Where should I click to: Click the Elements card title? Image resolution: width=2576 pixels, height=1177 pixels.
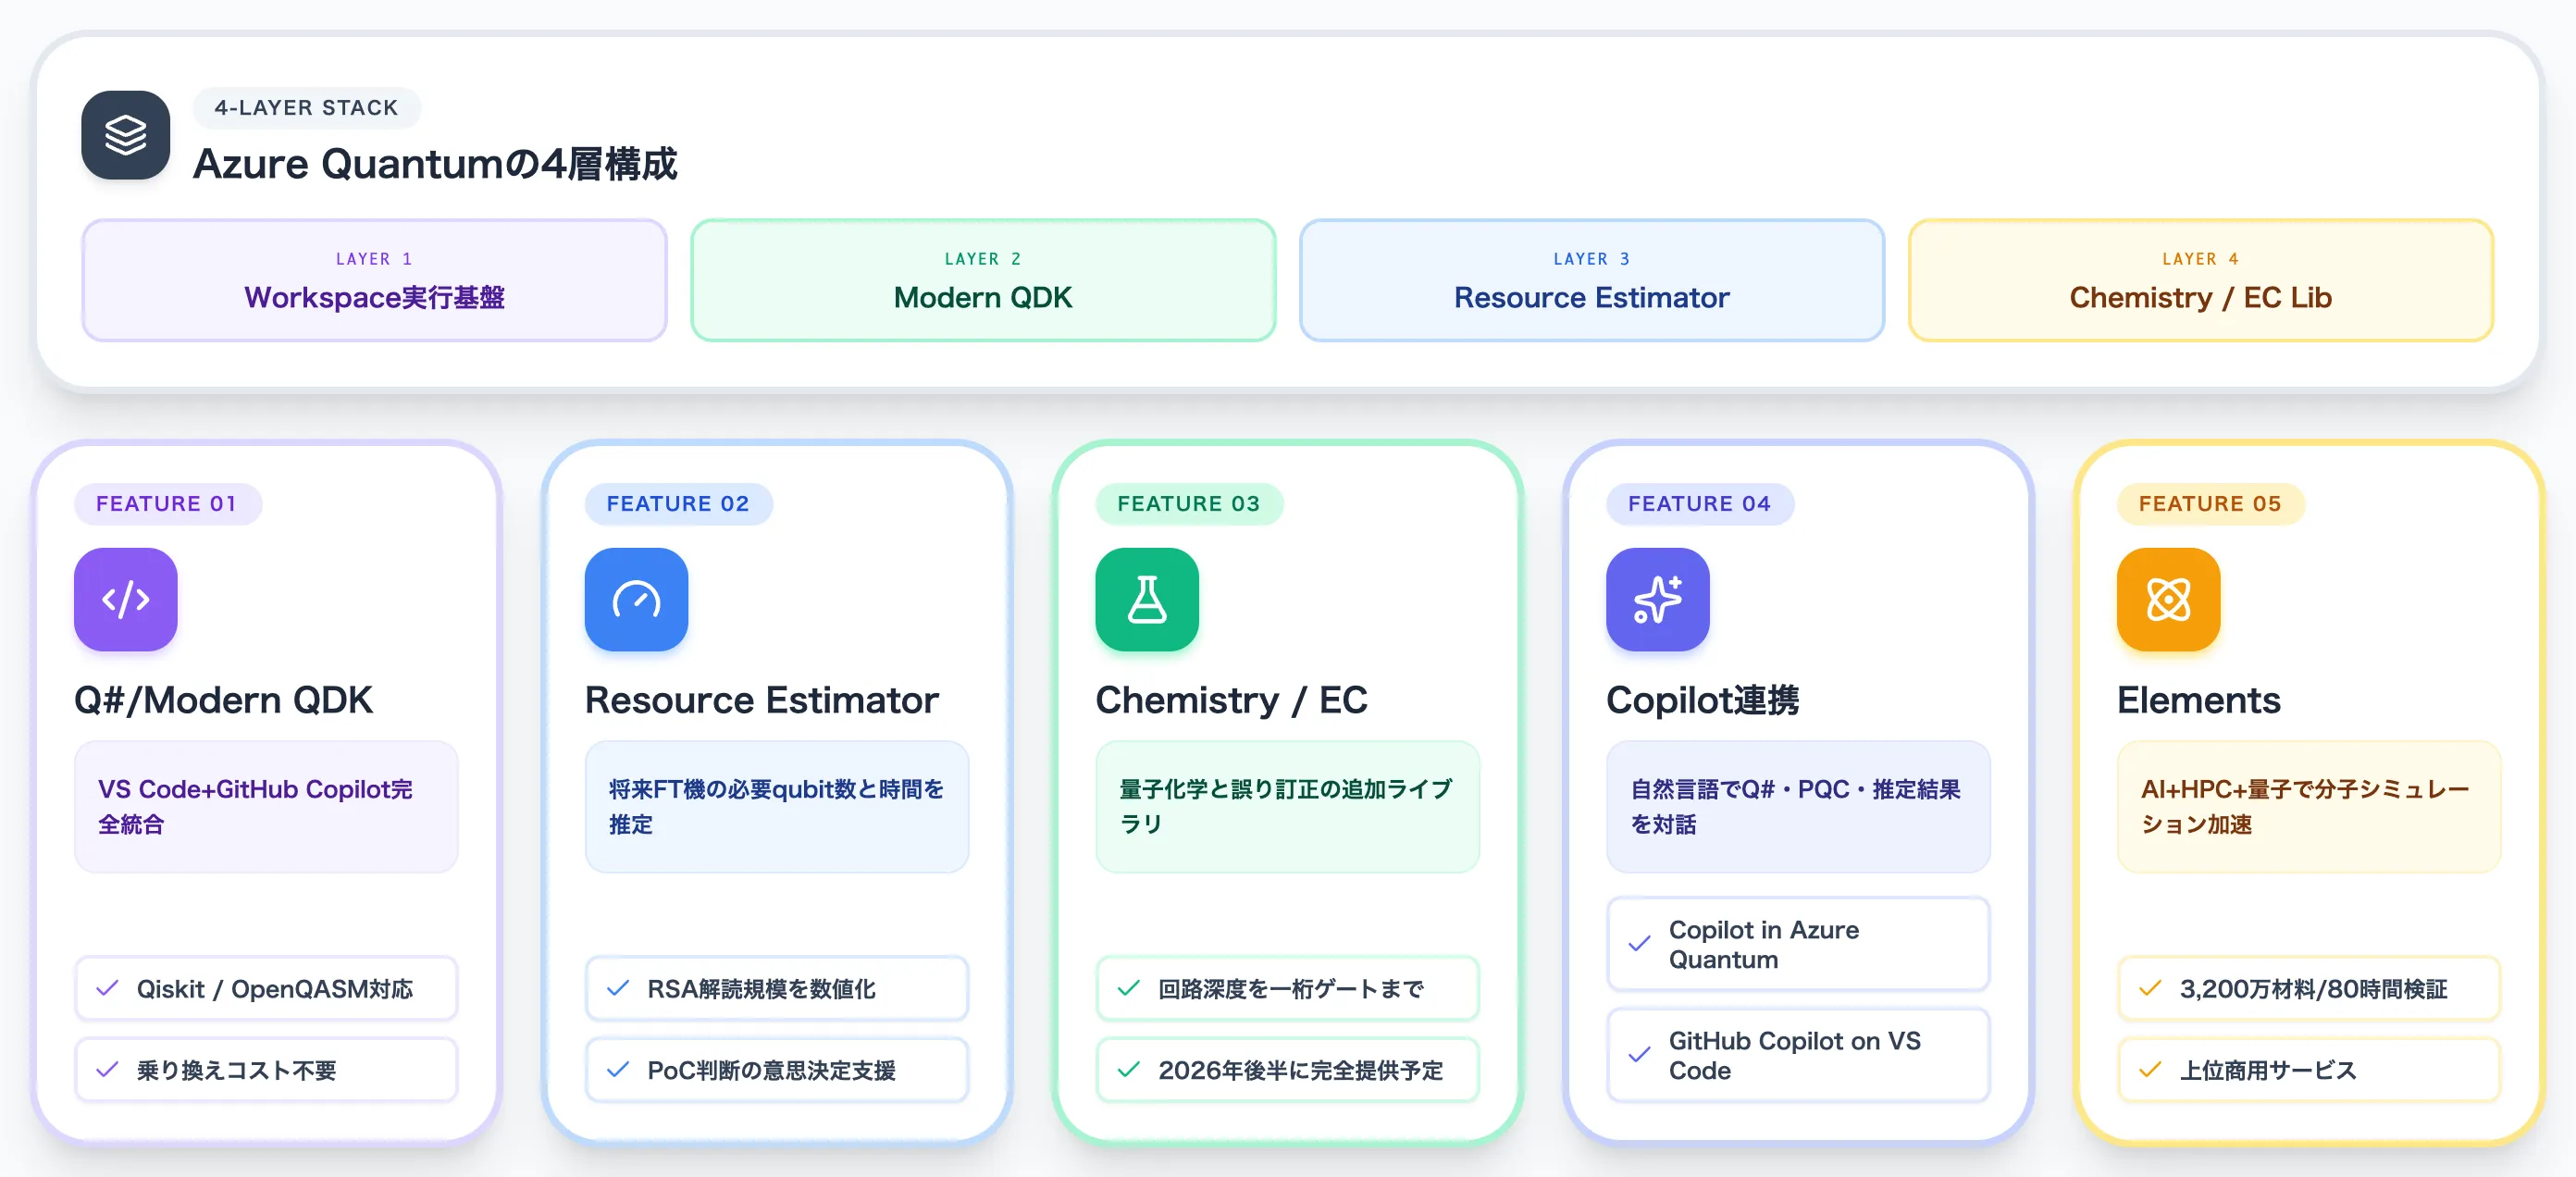pyautogui.click(x=2199, y=700)
